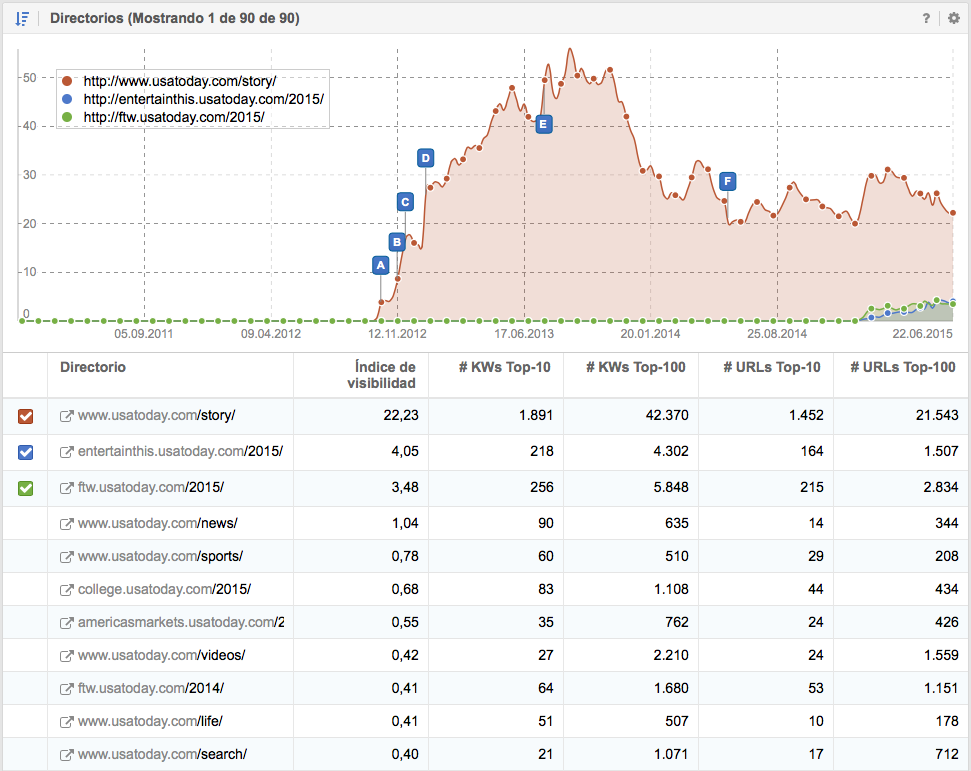The image size is (971, 771).
Task: Open external link icon for www.usatoday.com/news/
Action: 67,524
